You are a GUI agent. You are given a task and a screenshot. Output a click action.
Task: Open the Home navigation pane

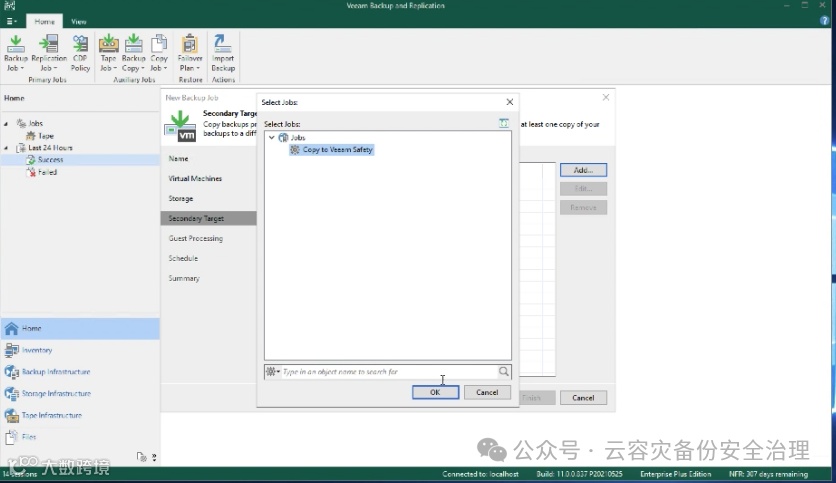click(x=80, y=328)
